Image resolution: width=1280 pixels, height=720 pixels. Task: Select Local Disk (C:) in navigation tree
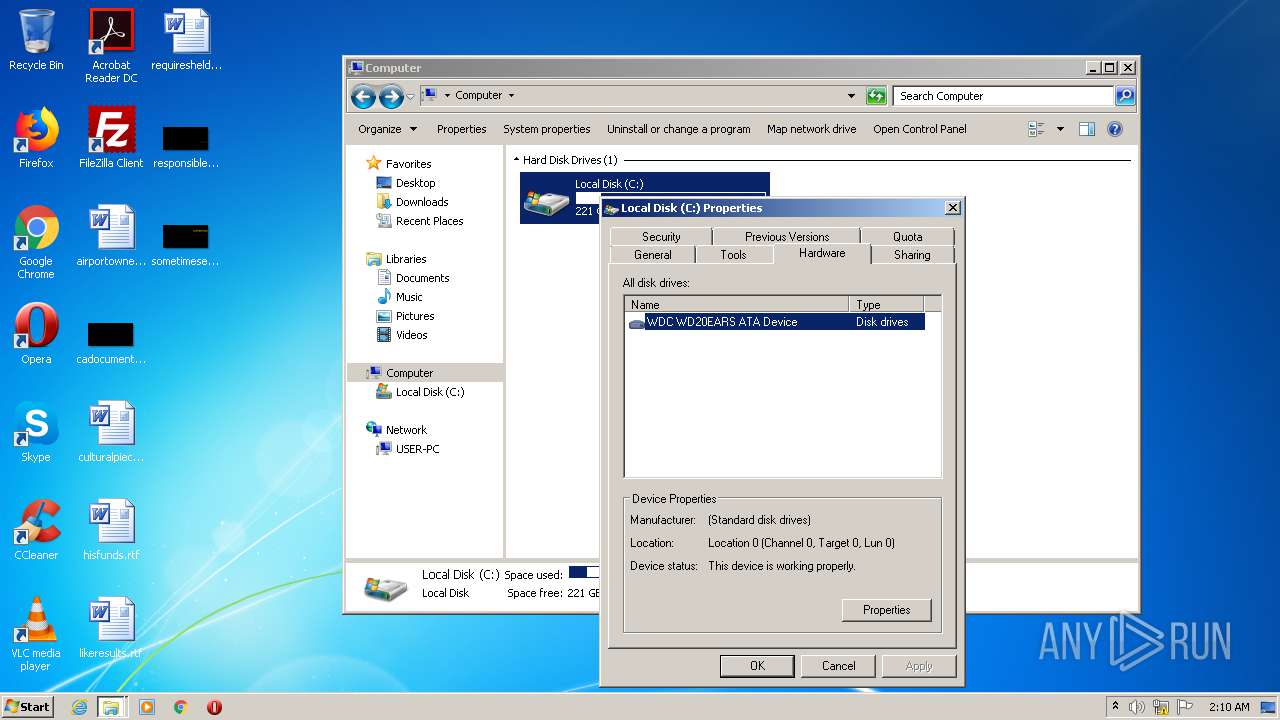(x=430, y=392)
